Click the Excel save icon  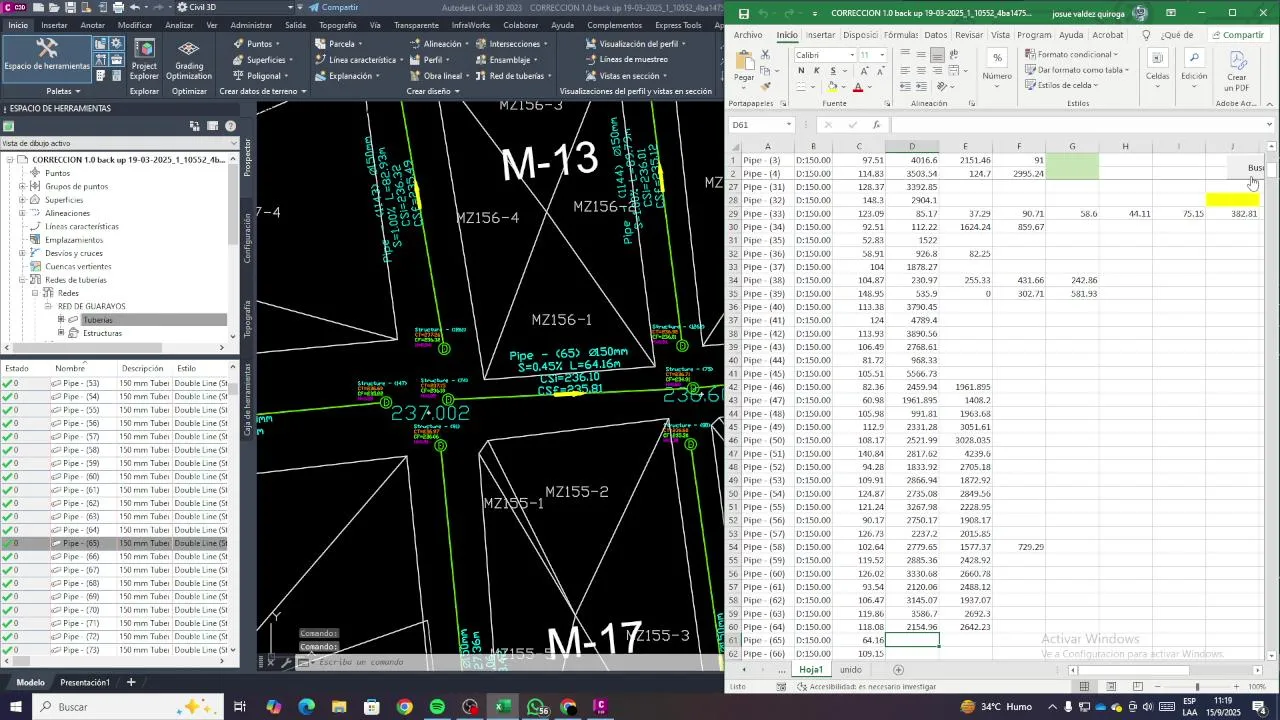click(743, 14)
